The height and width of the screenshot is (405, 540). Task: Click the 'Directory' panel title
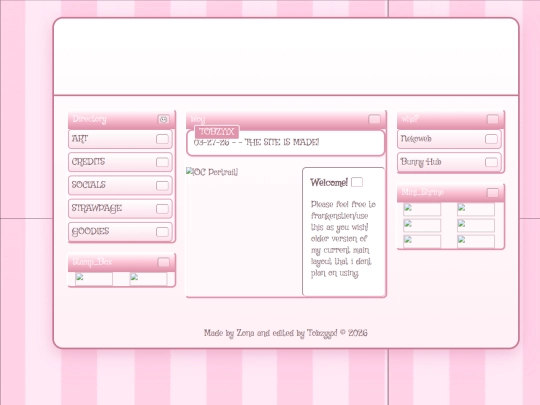89,119
